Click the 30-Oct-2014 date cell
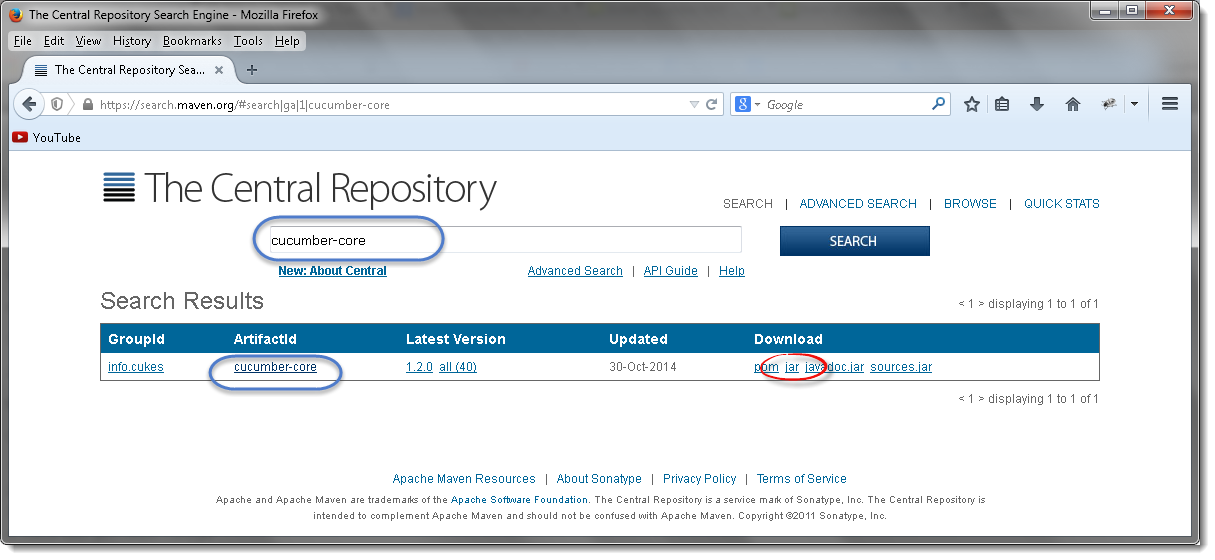This screenshot has height=560, width=1215. (643, 367)
